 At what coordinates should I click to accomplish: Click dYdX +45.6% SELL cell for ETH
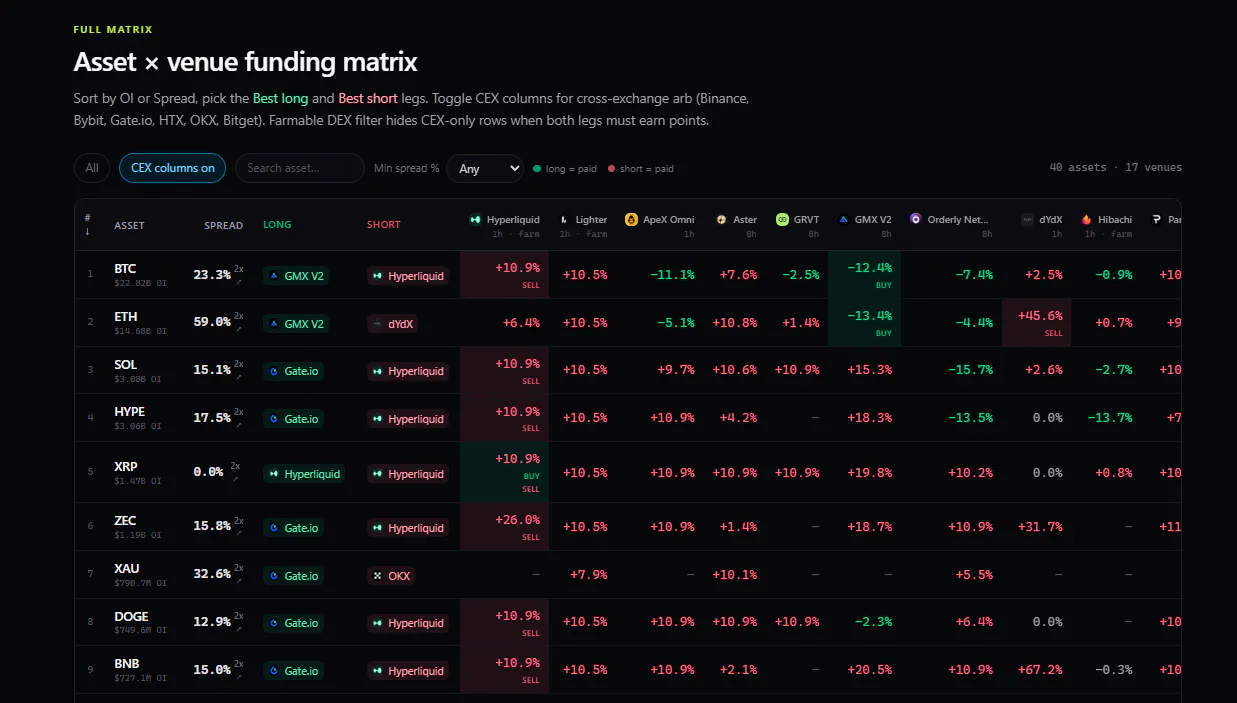pyautogui.click(x=1036, y=323)
